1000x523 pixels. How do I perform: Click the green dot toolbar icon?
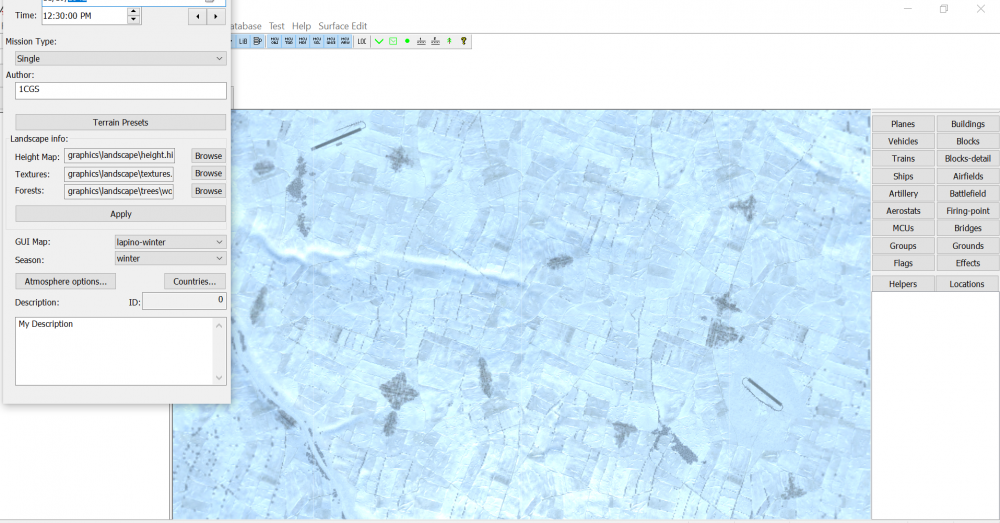click(407, 41)
